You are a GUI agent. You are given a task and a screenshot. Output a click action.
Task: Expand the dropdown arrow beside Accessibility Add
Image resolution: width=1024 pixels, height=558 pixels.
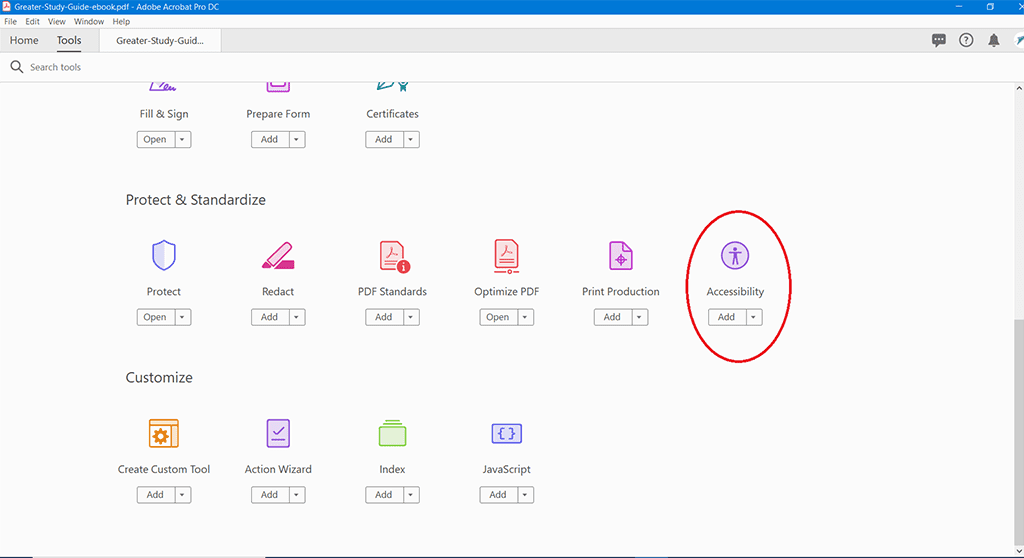click(x=753, y=317)
